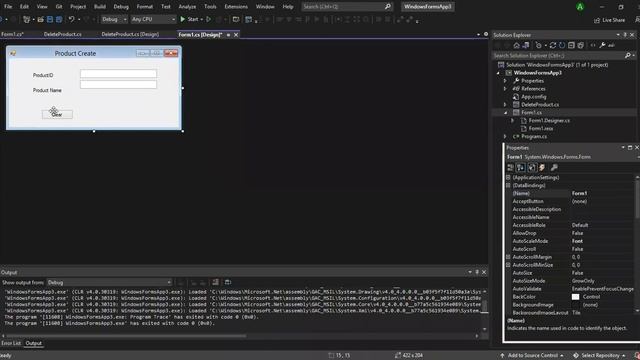
Task: Expand the Properties node in Solution Explorer
Action: click(x=505, y=81)
